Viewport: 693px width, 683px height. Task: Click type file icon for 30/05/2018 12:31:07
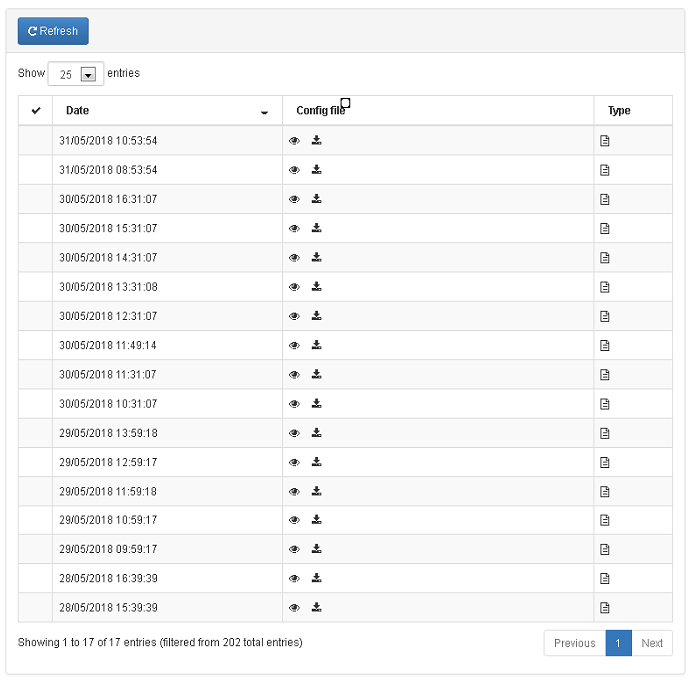605,316
